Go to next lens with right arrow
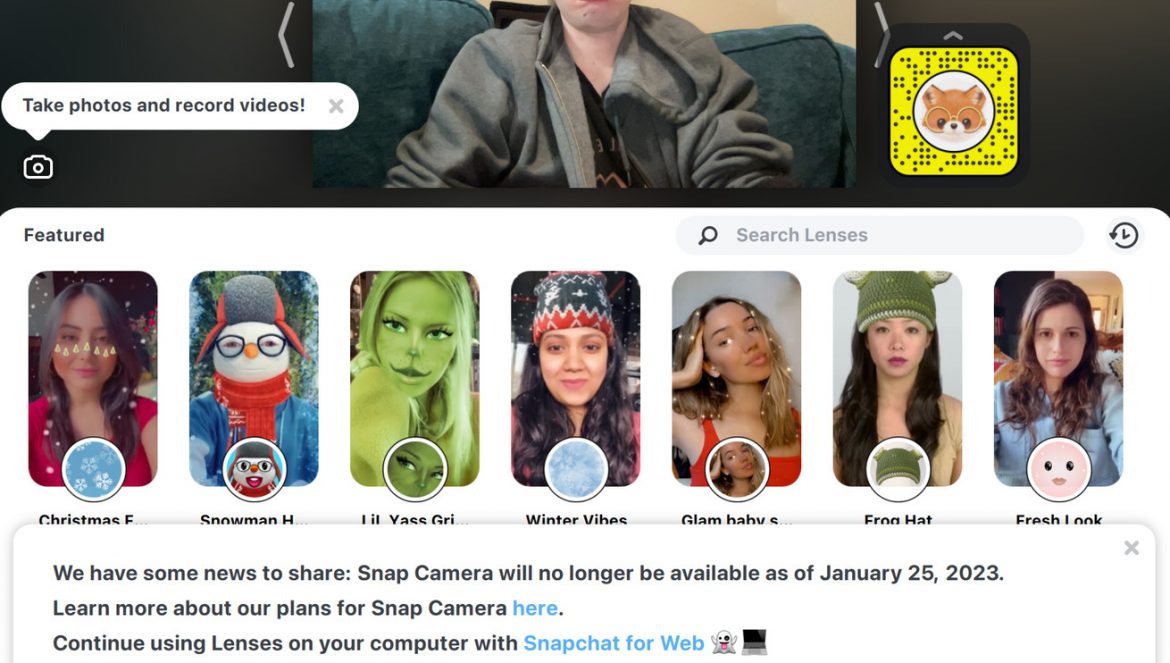 [x=881, y=34]
